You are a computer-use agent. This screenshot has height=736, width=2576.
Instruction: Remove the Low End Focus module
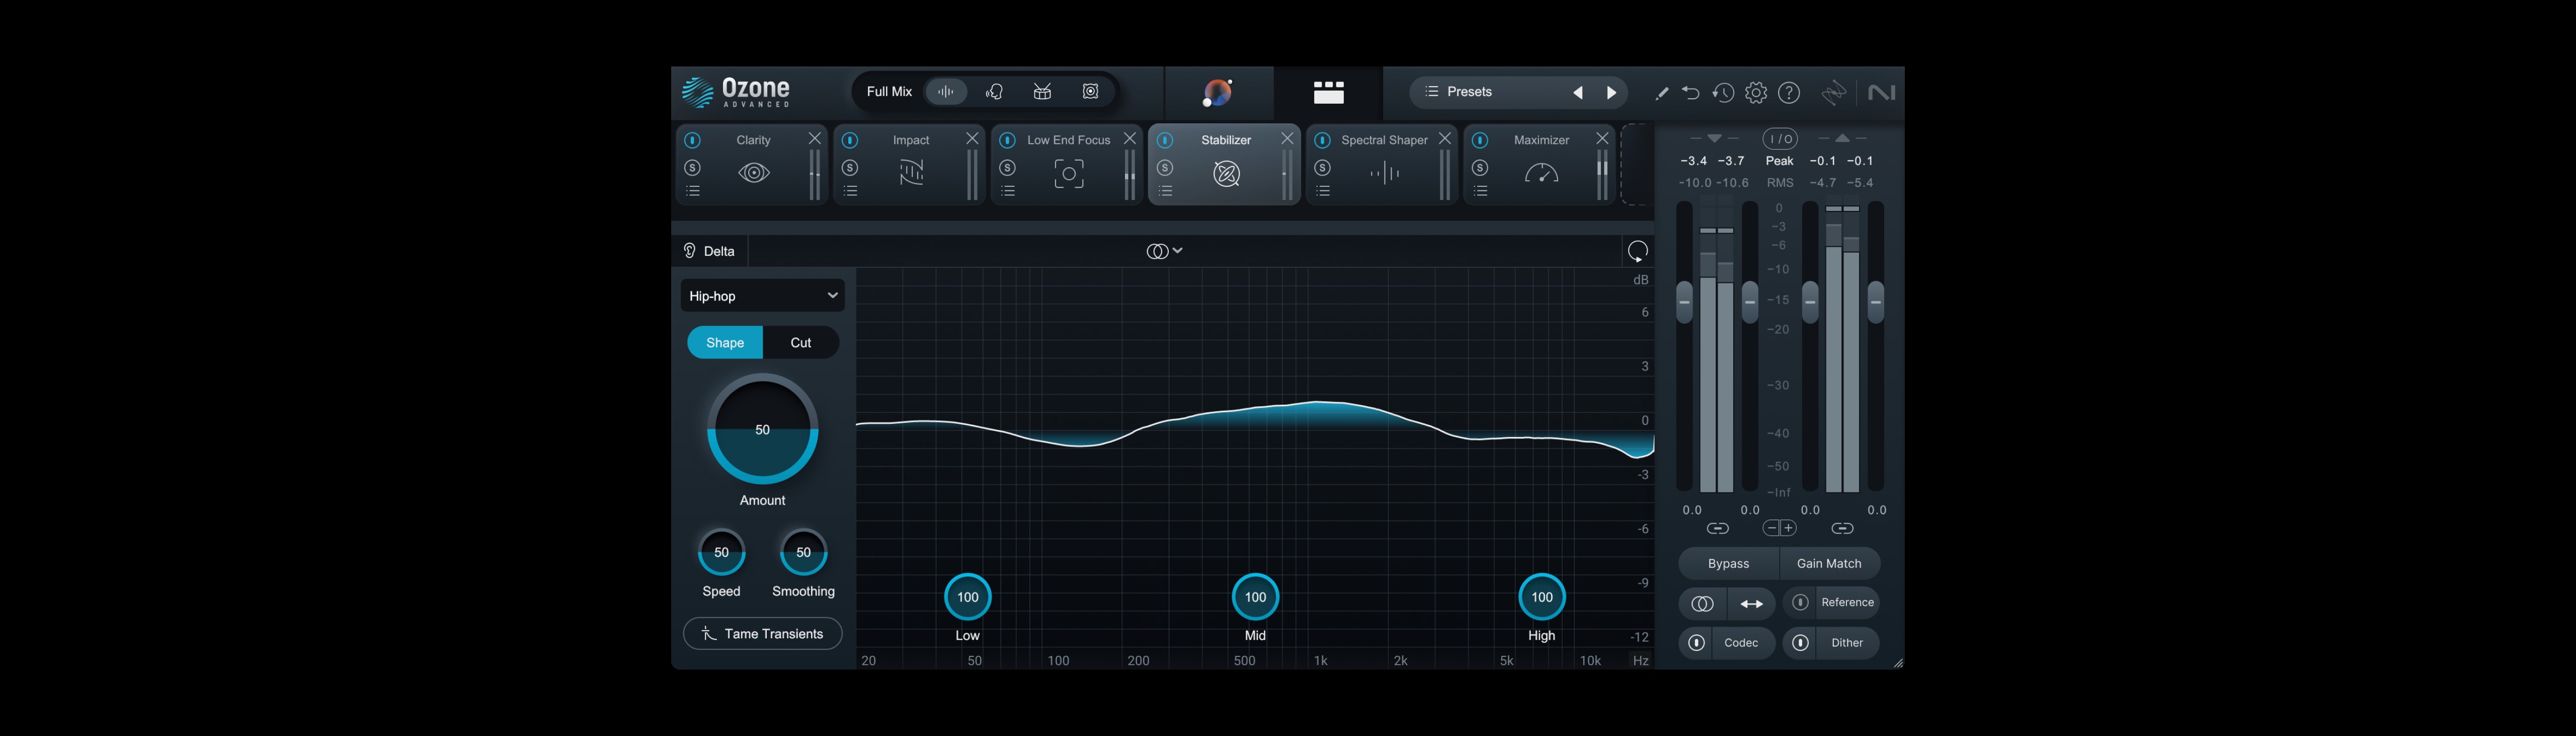(x=1130, y=138)
